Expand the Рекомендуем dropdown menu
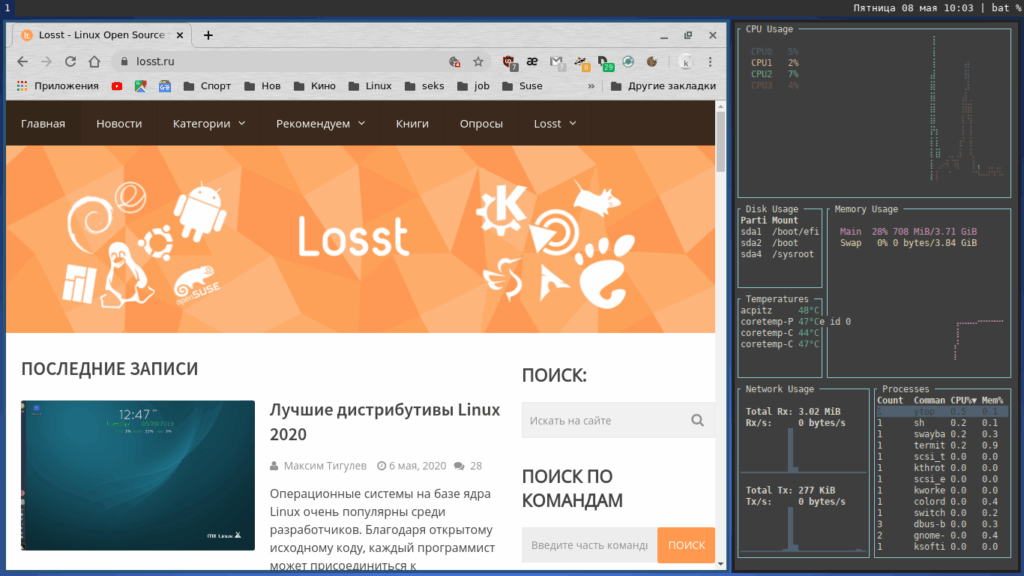This screenshot has height=576, width=1024. 321,123
